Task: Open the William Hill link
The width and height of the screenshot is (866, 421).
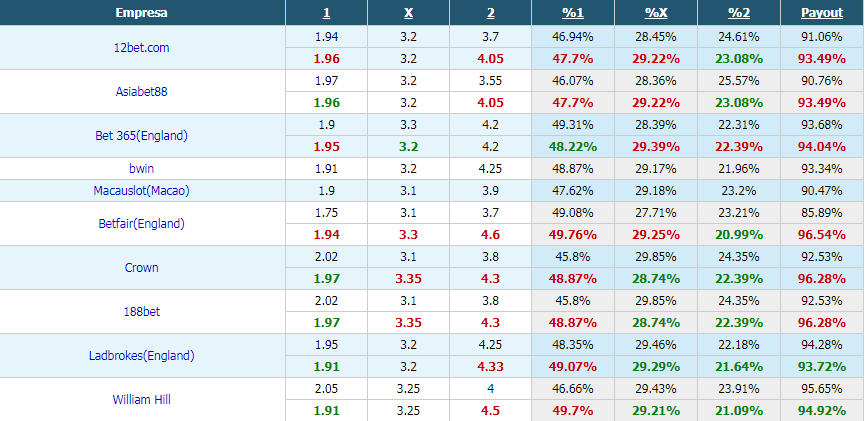Action: [141, 399]
